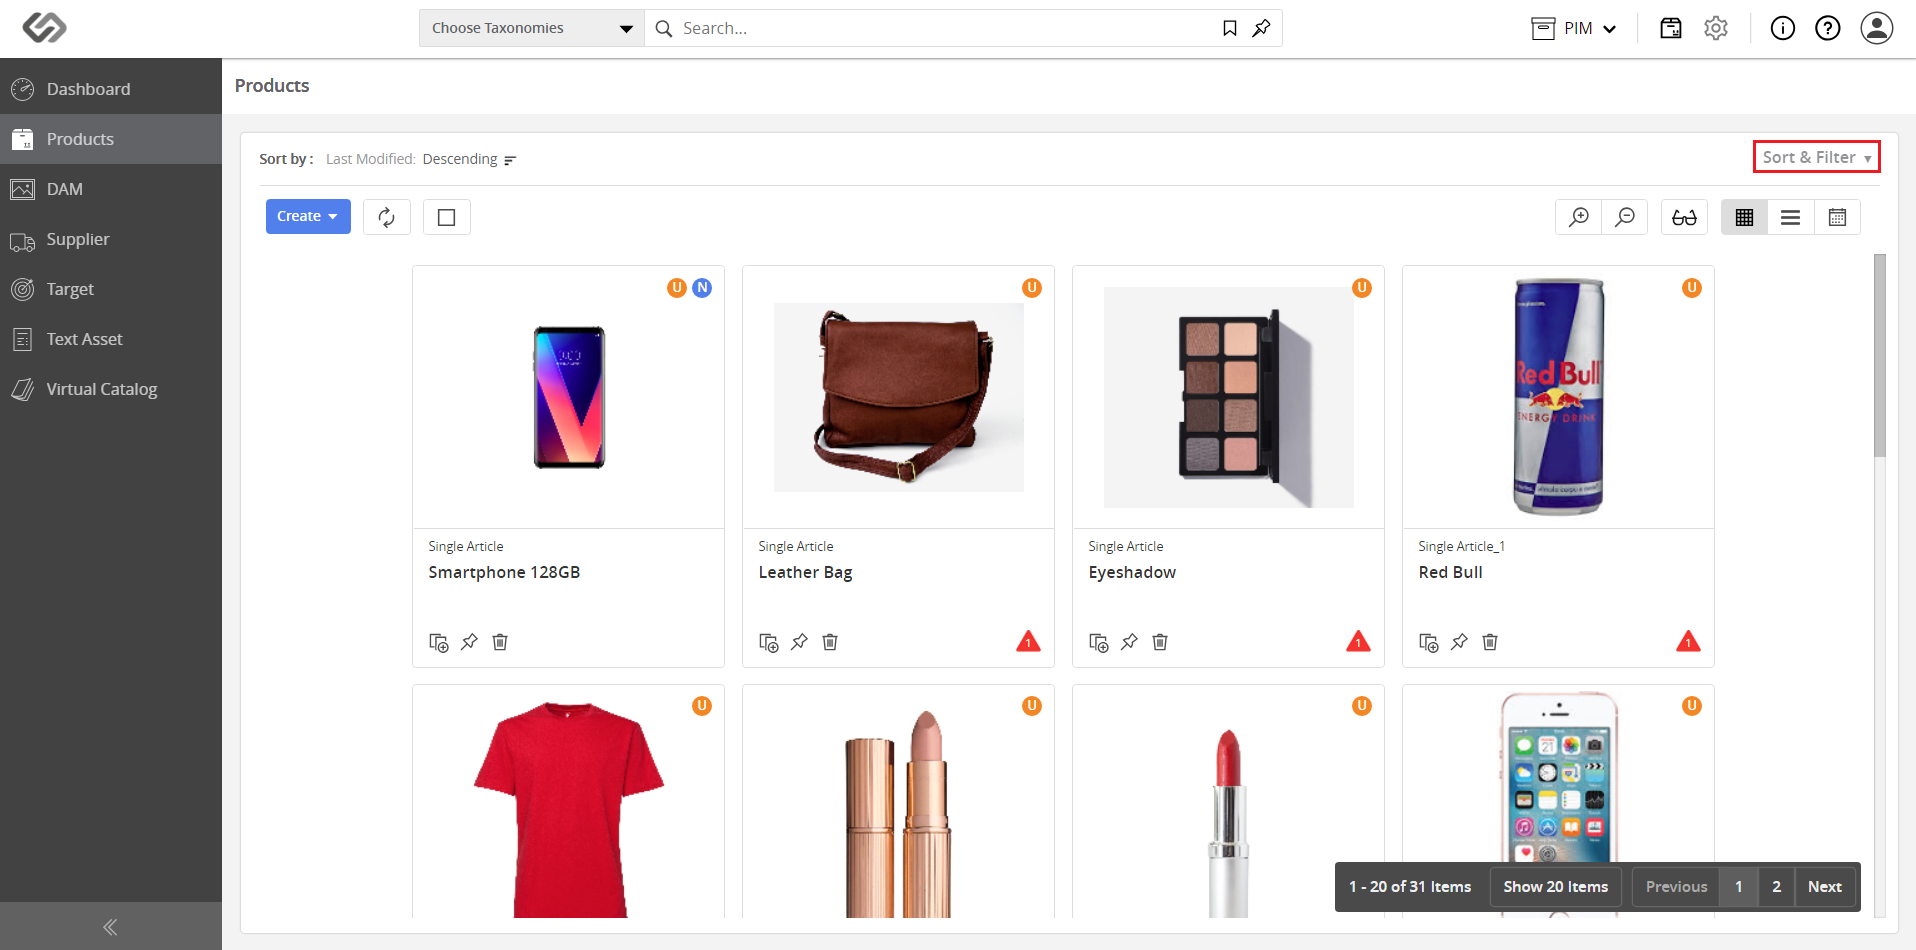Open Target in the sidebar

click(111, 289)
